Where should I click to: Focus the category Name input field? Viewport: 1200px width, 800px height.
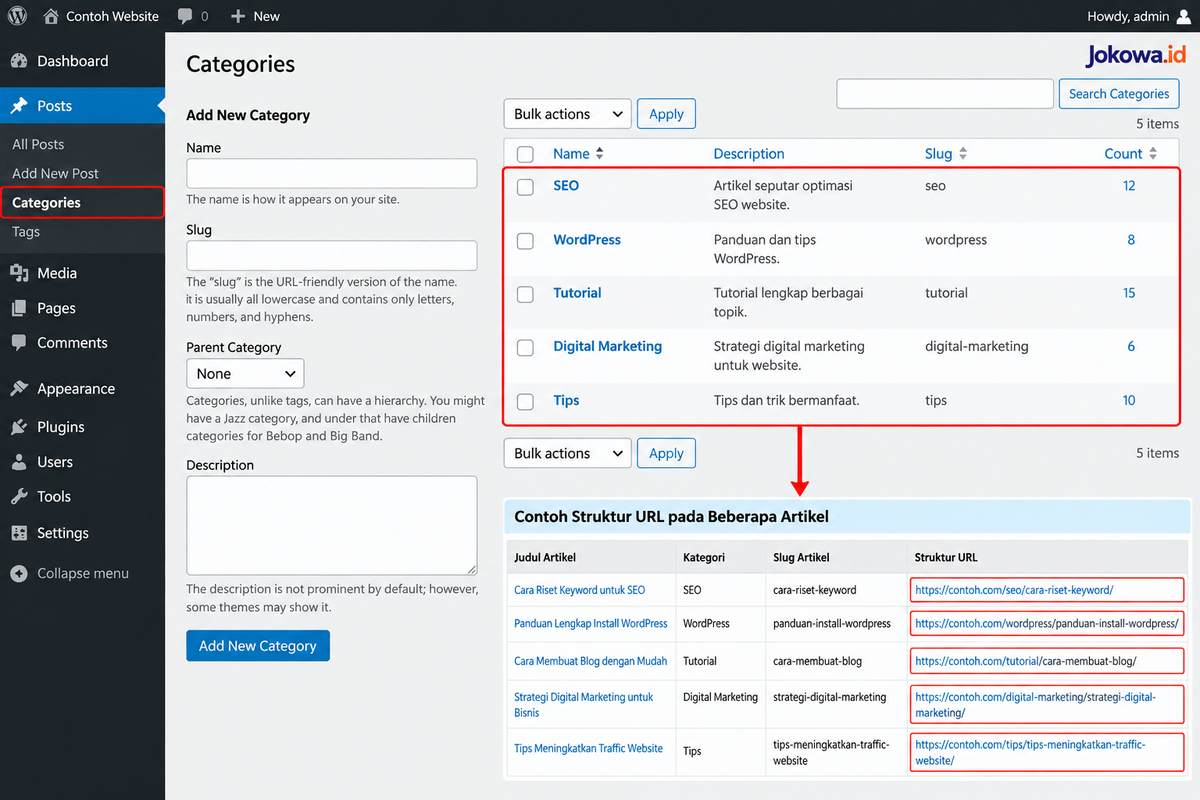click(332, 173)
